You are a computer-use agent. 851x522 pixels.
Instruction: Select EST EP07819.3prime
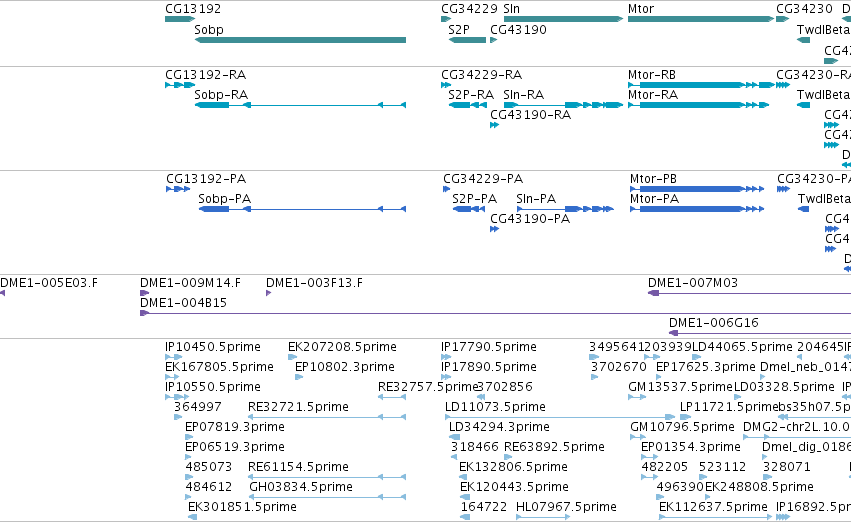(x=235, y=428)
